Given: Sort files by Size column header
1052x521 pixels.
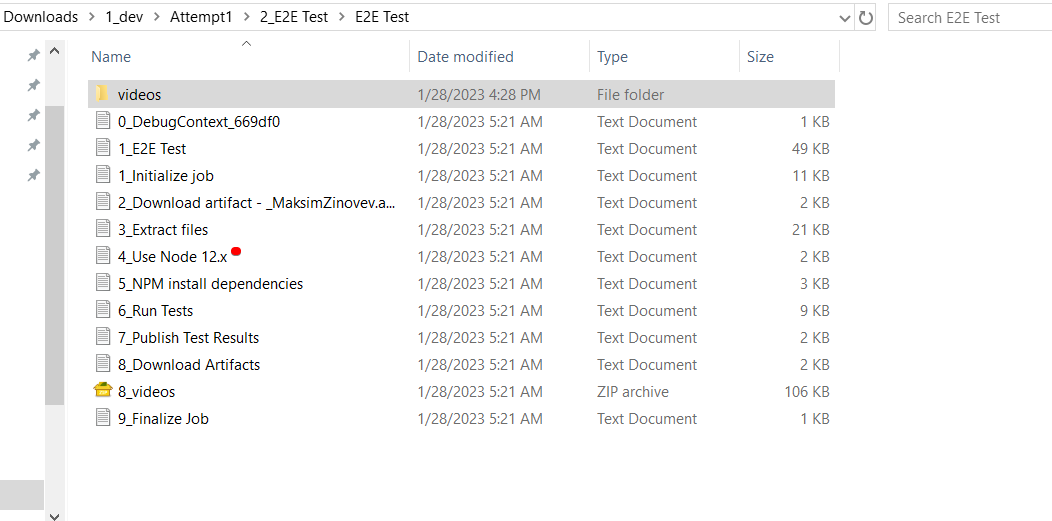Looking at the screenshot, I should (x=760, y=57).
